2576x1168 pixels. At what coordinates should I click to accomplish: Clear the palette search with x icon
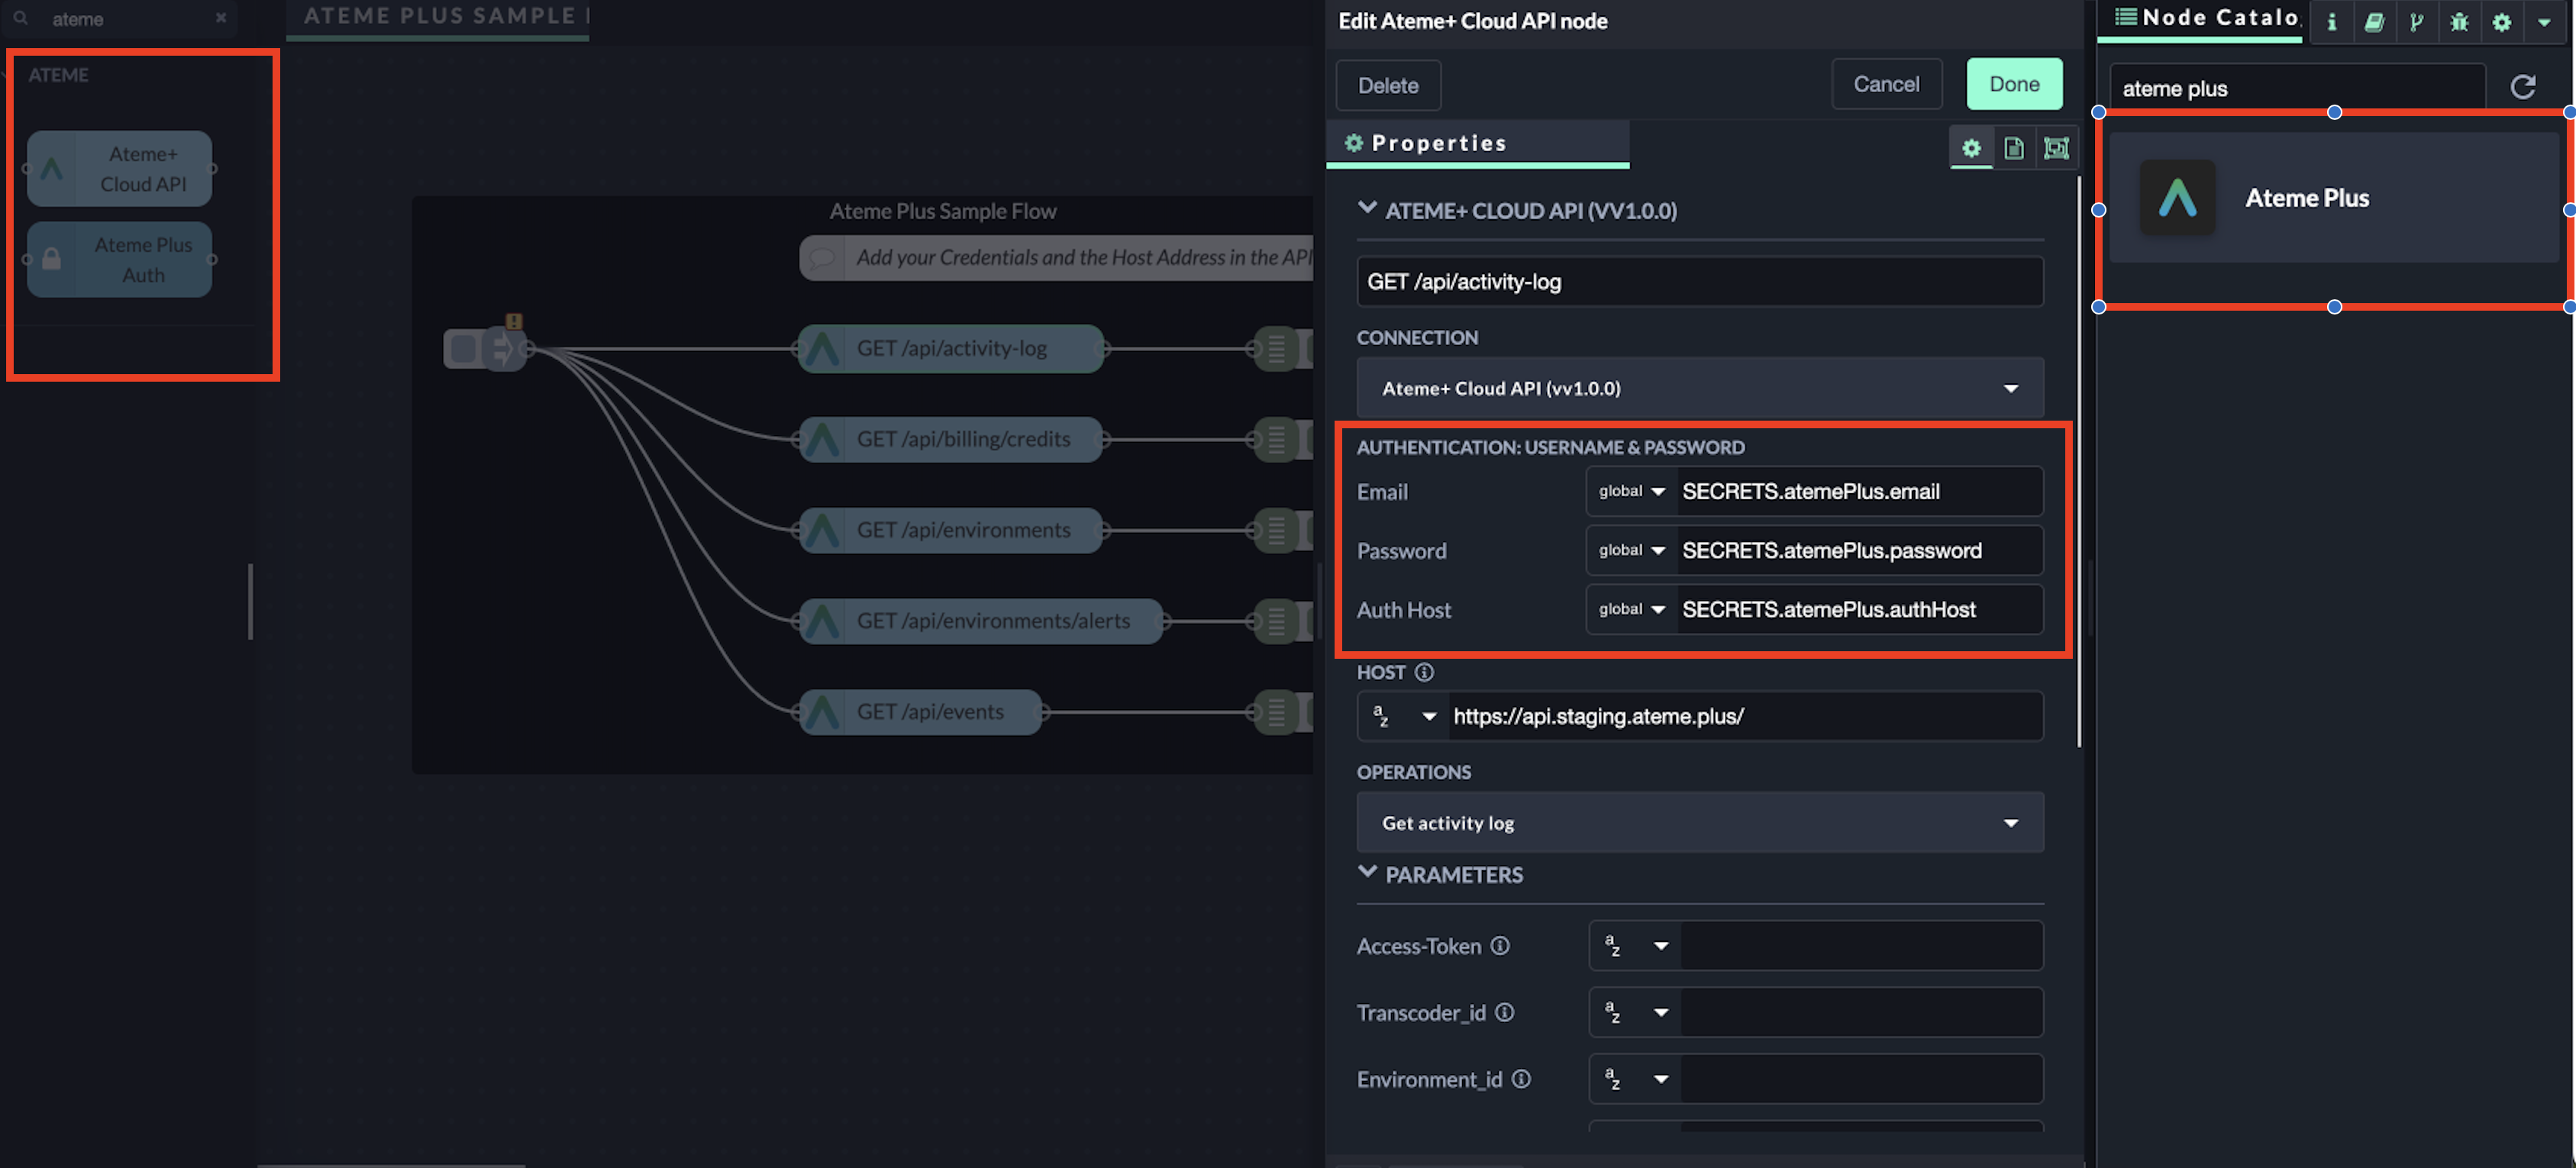click(221, 18)
